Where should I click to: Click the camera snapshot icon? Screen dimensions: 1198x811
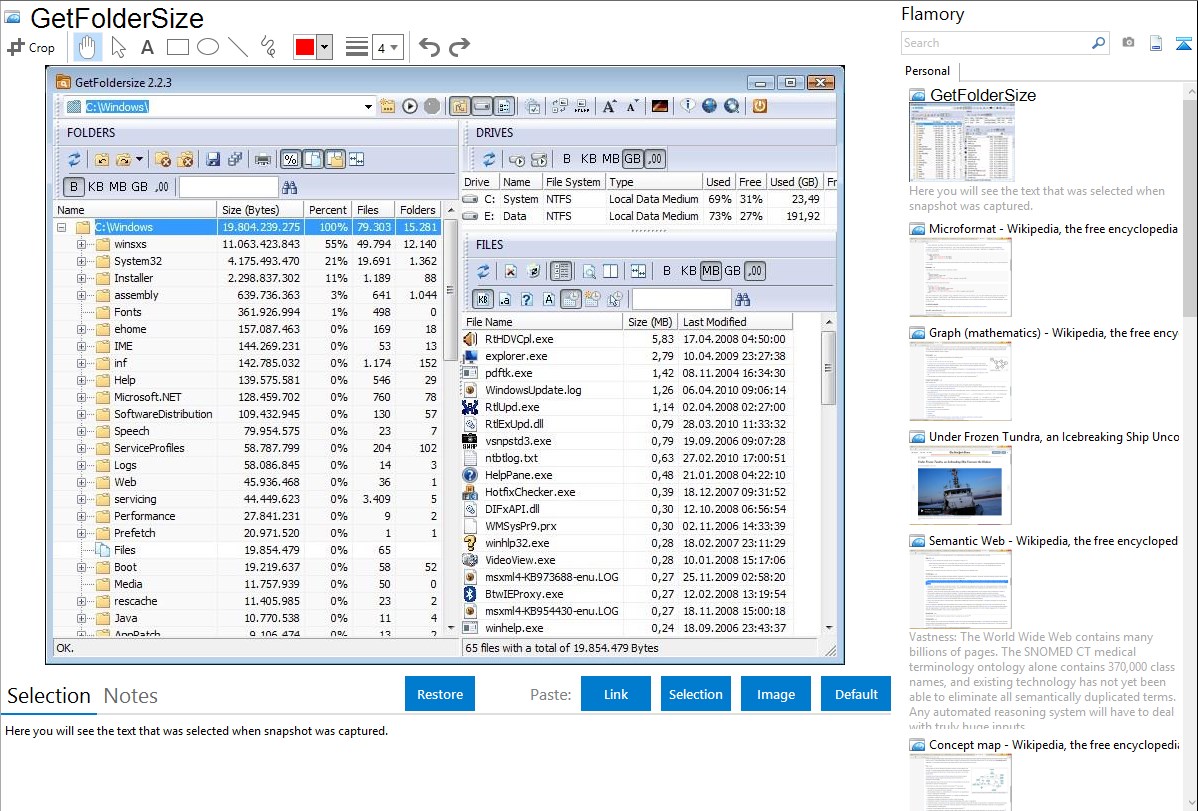tap(1128, 43)
